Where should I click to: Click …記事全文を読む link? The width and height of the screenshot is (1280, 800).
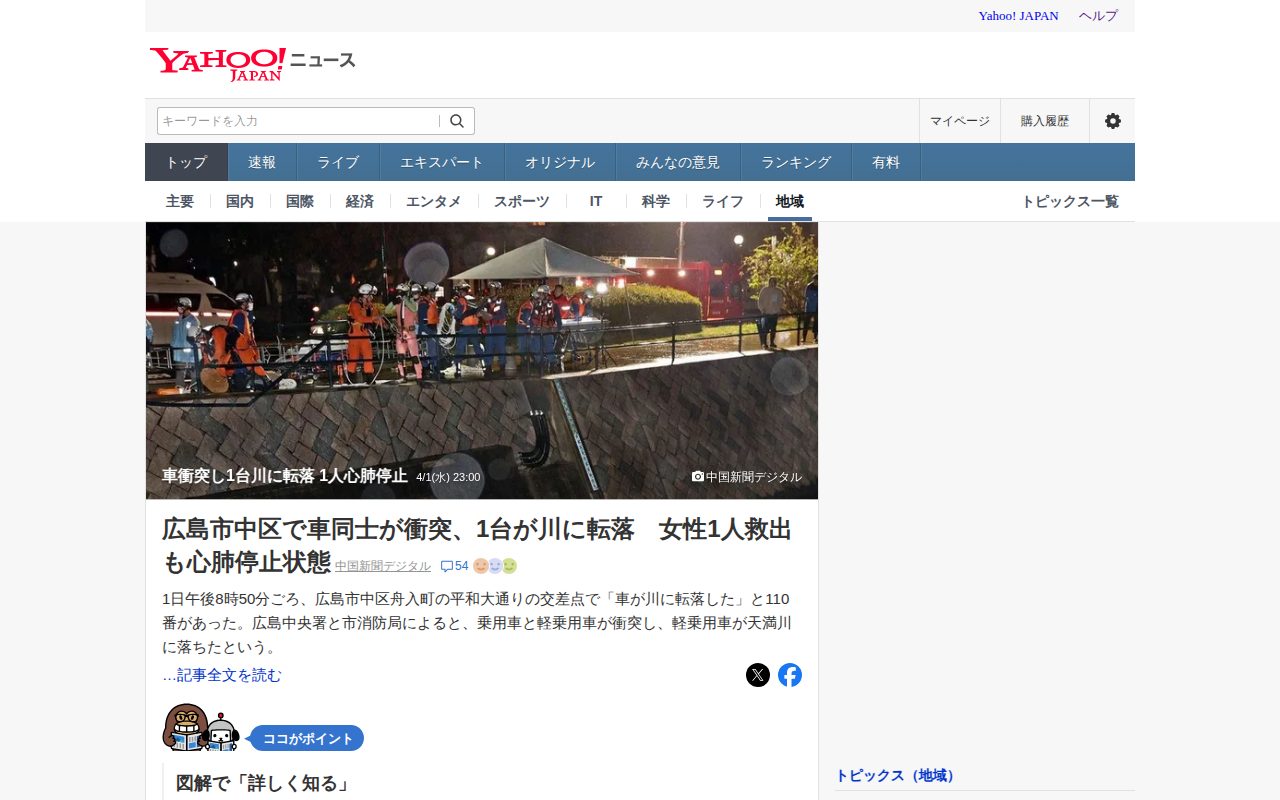coord(222,675)
